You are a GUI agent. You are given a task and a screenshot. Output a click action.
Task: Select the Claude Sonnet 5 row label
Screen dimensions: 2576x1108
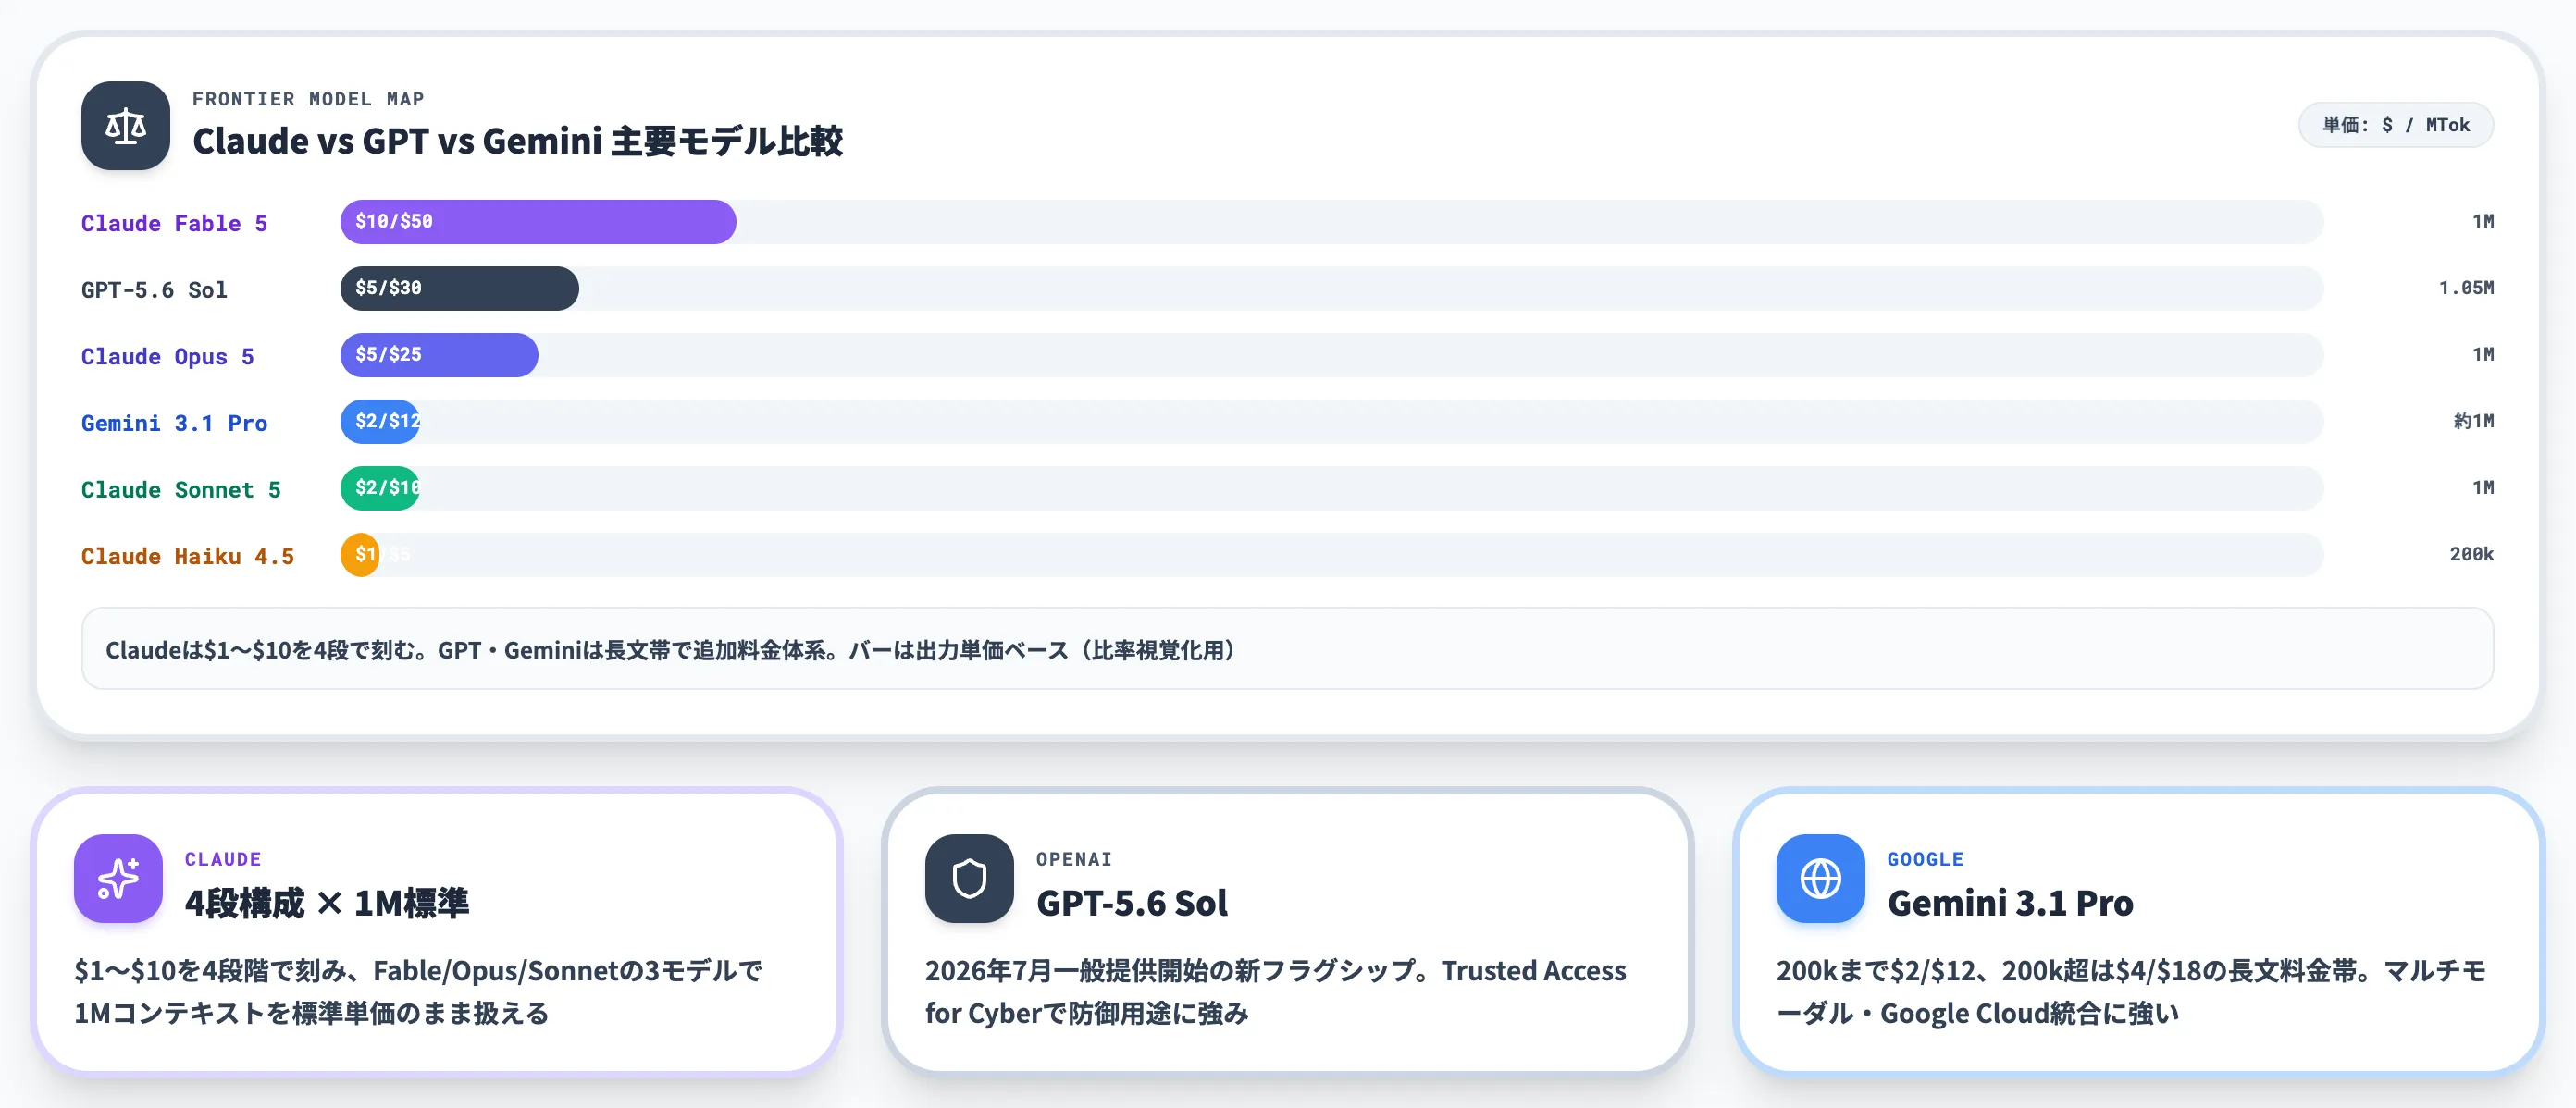pyautogui.click(x=181, y=489)
